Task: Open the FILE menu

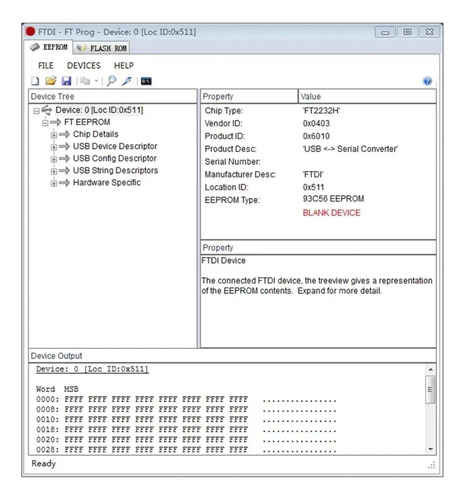Action: [46, 66]
